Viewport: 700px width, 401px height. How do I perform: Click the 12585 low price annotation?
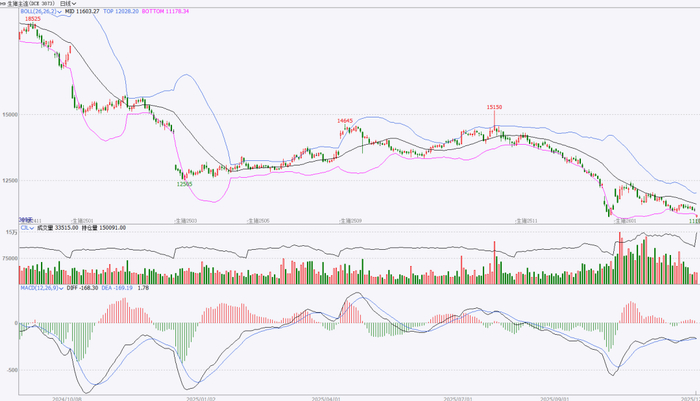184,184
